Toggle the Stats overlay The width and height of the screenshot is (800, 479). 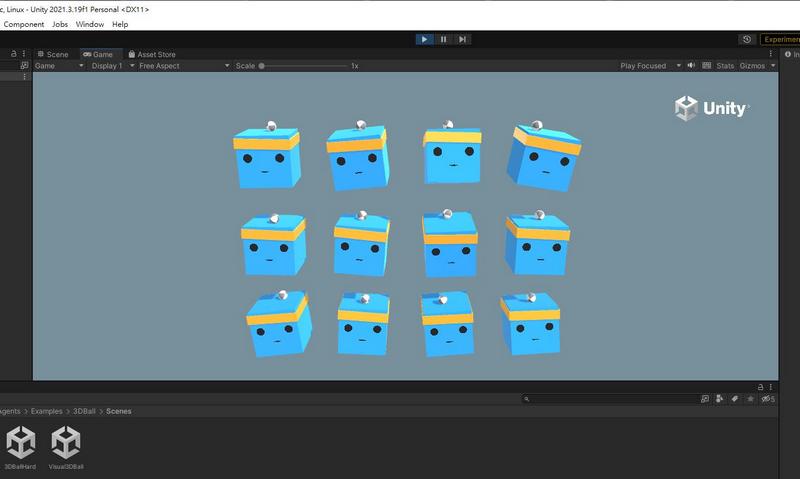click(725, 66)
